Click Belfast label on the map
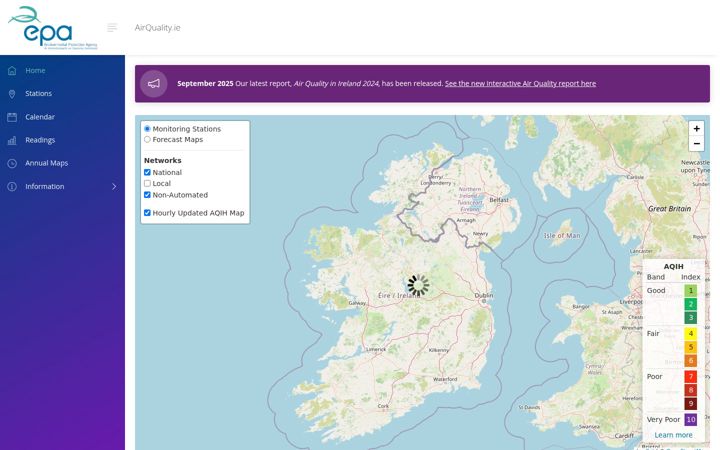 click(x=499, y=200)
